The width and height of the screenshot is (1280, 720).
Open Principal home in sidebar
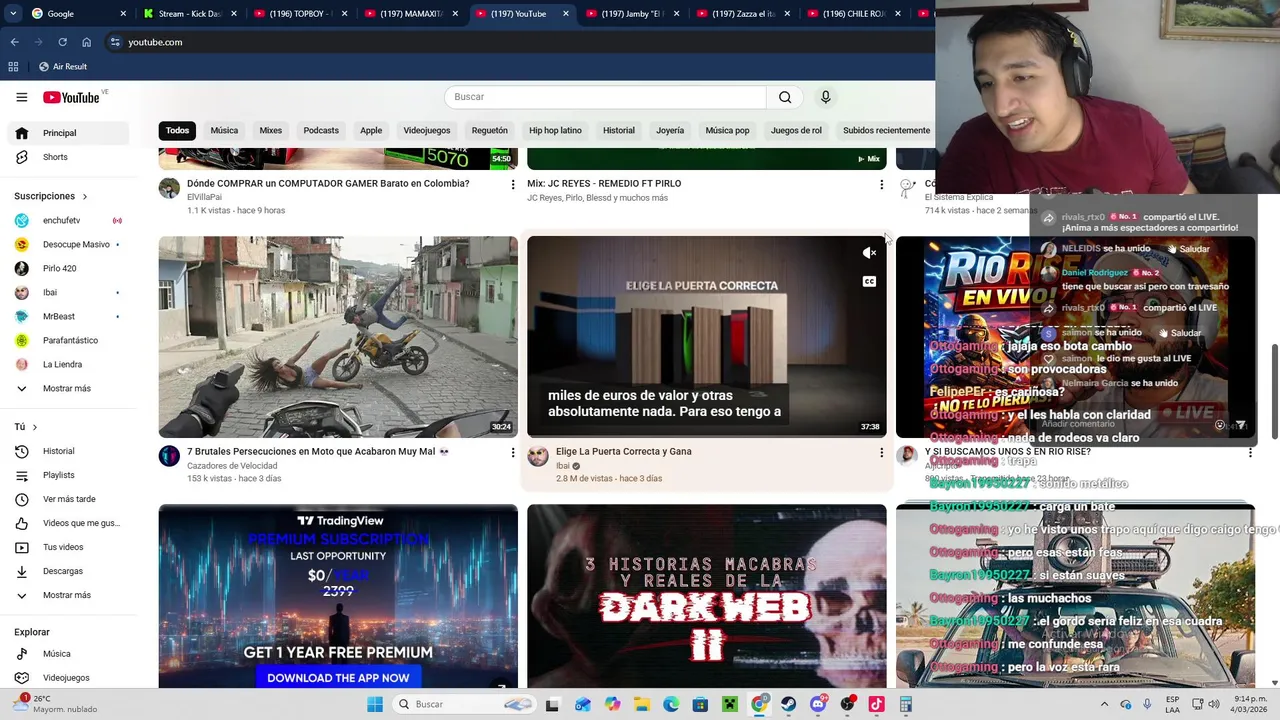tap(68, 133)
